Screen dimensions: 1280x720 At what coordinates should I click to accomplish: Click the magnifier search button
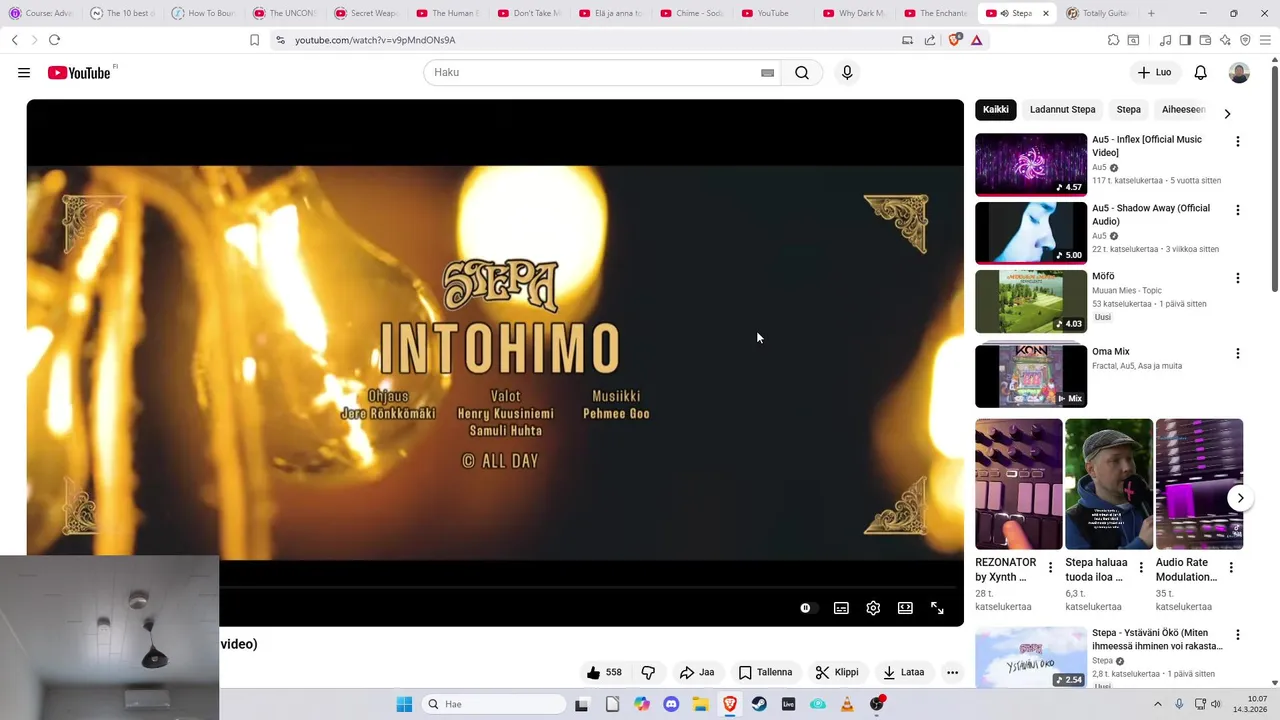click(x=802, y=73)
